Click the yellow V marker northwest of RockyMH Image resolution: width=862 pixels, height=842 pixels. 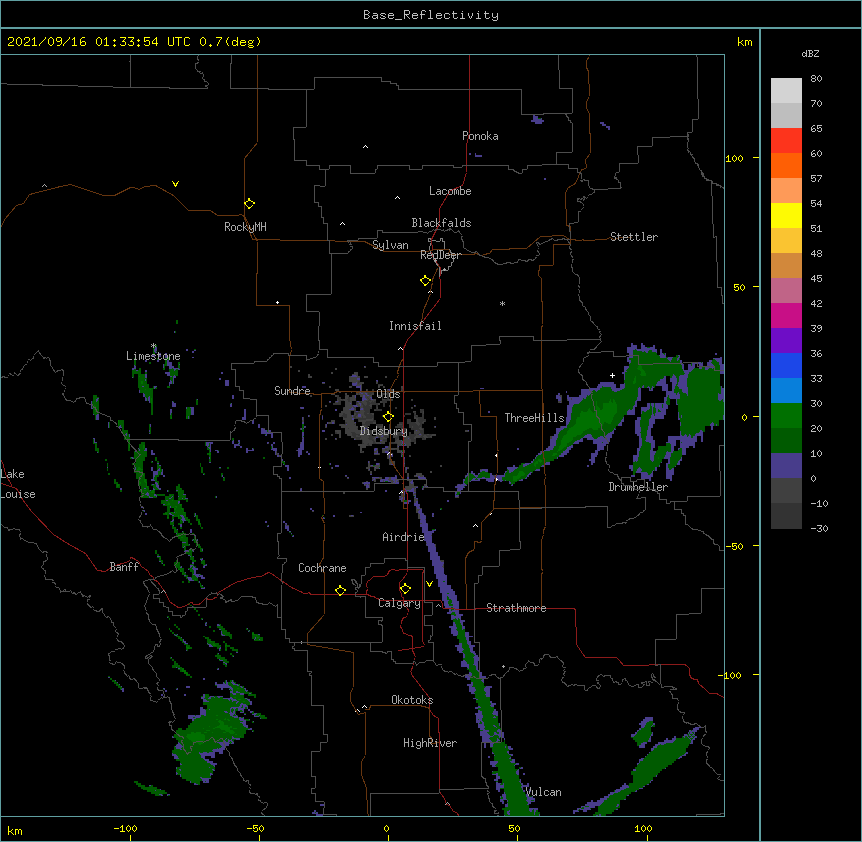pyautogui.click(x=175, y=184)
